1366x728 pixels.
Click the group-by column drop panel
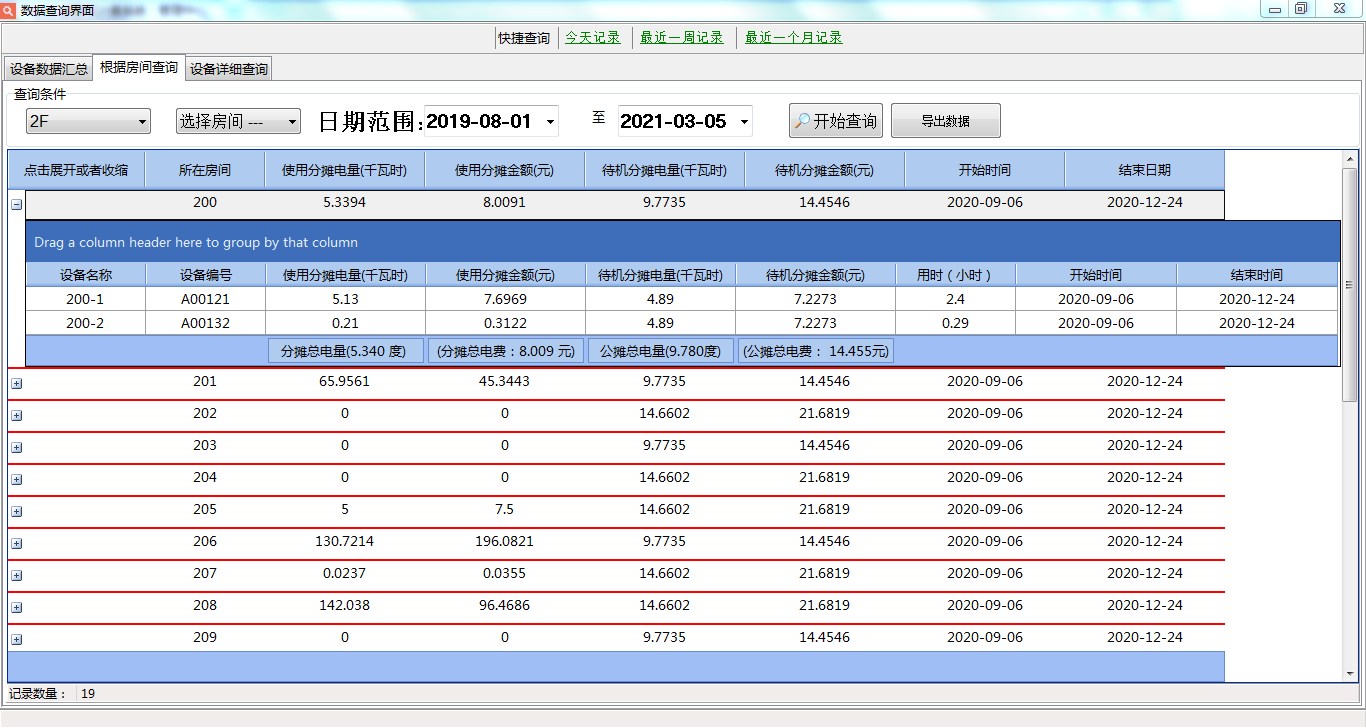click(682, 242)
